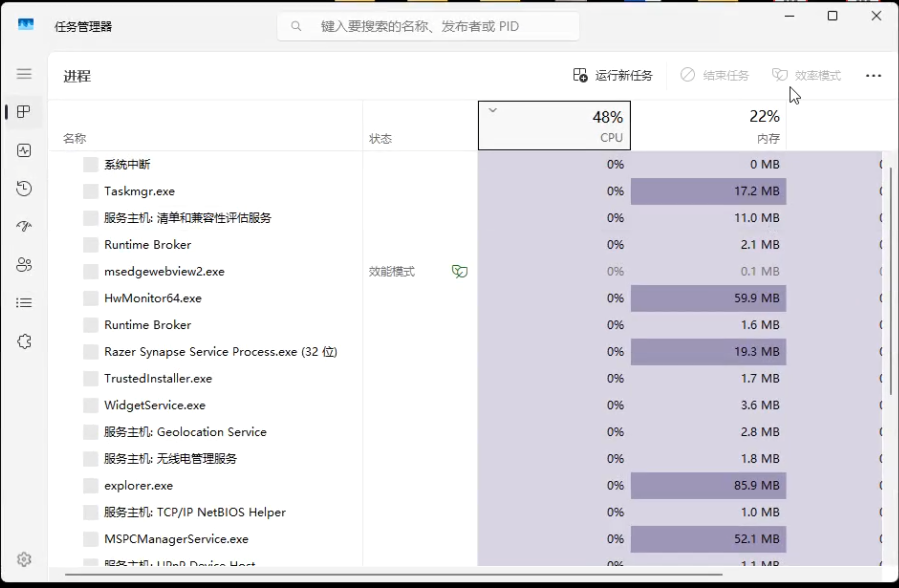Select 服务主机: 无线电管理服务 row
Viewport: 899px width, 588px height.
[x=466, y=458]
